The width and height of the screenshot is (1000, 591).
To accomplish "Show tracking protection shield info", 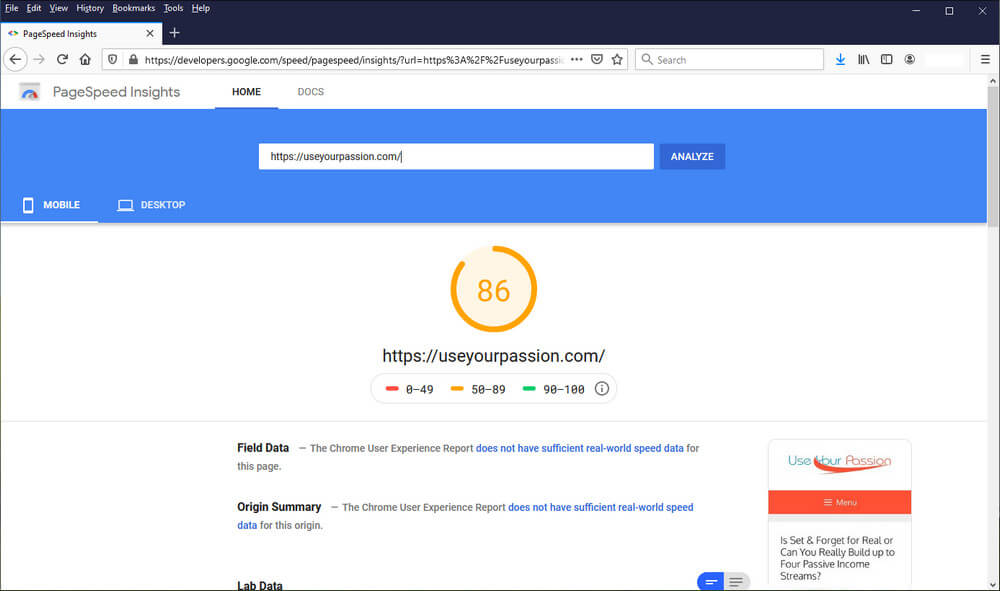I will [112, 59].
